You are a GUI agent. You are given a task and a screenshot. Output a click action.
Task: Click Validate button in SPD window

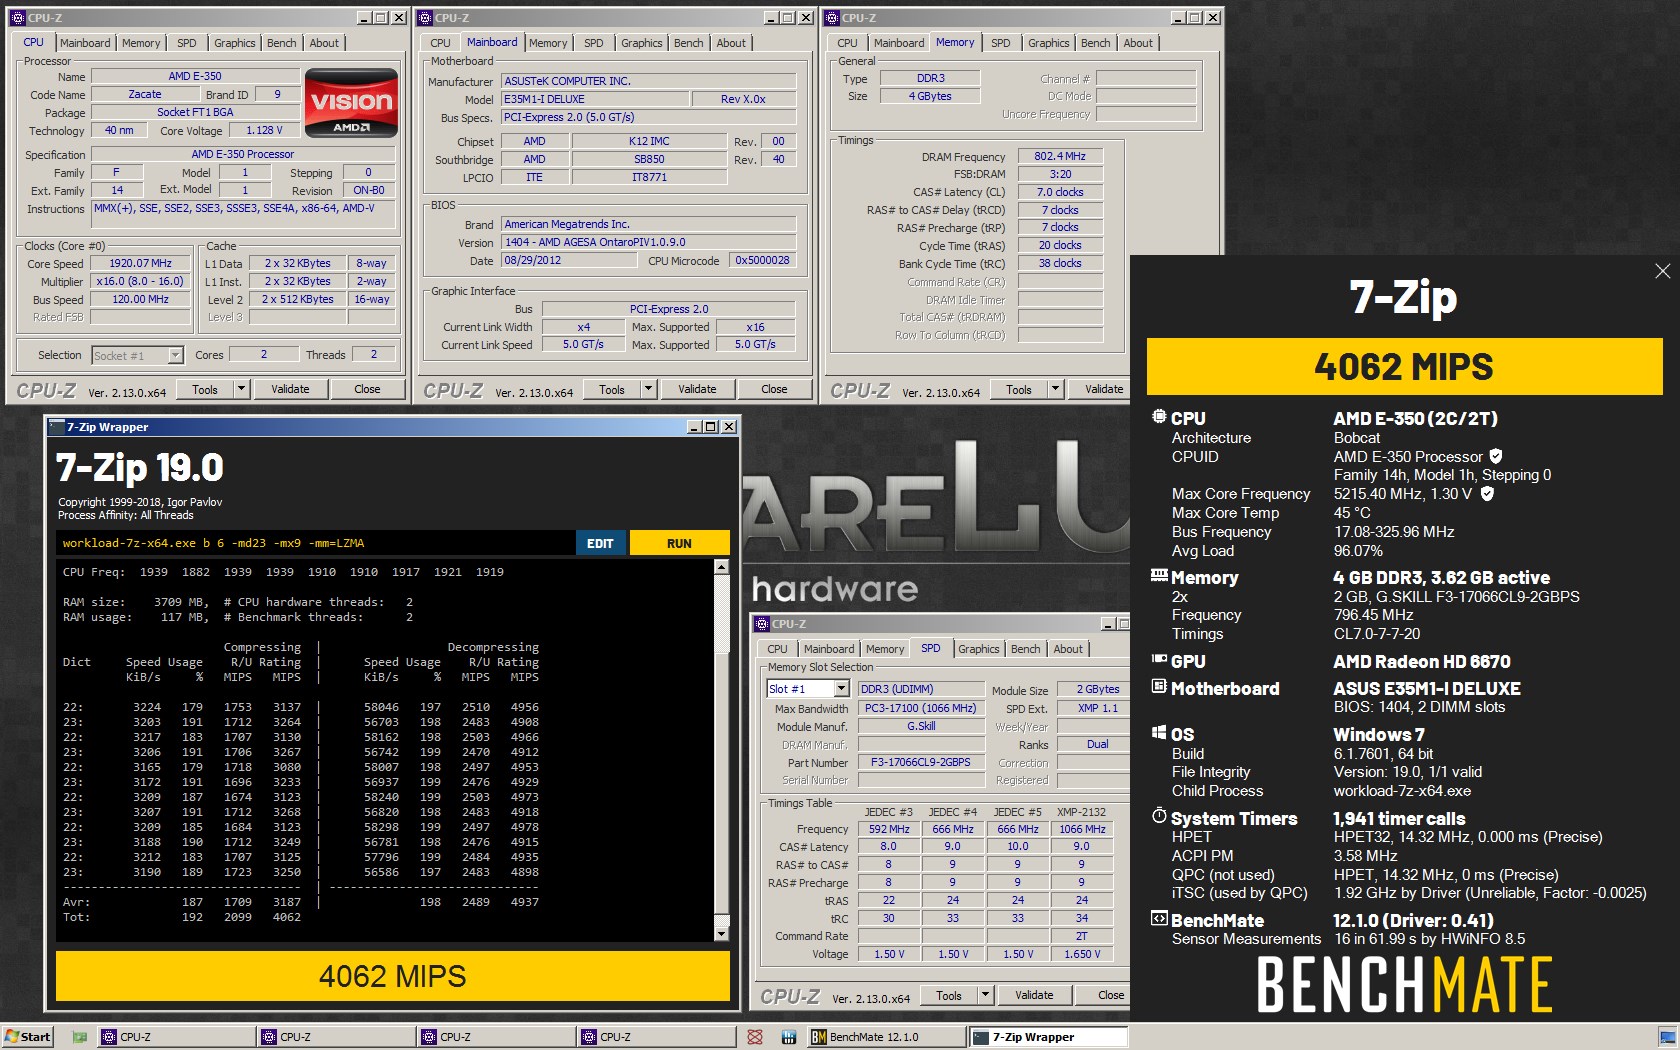[1034, 995]
